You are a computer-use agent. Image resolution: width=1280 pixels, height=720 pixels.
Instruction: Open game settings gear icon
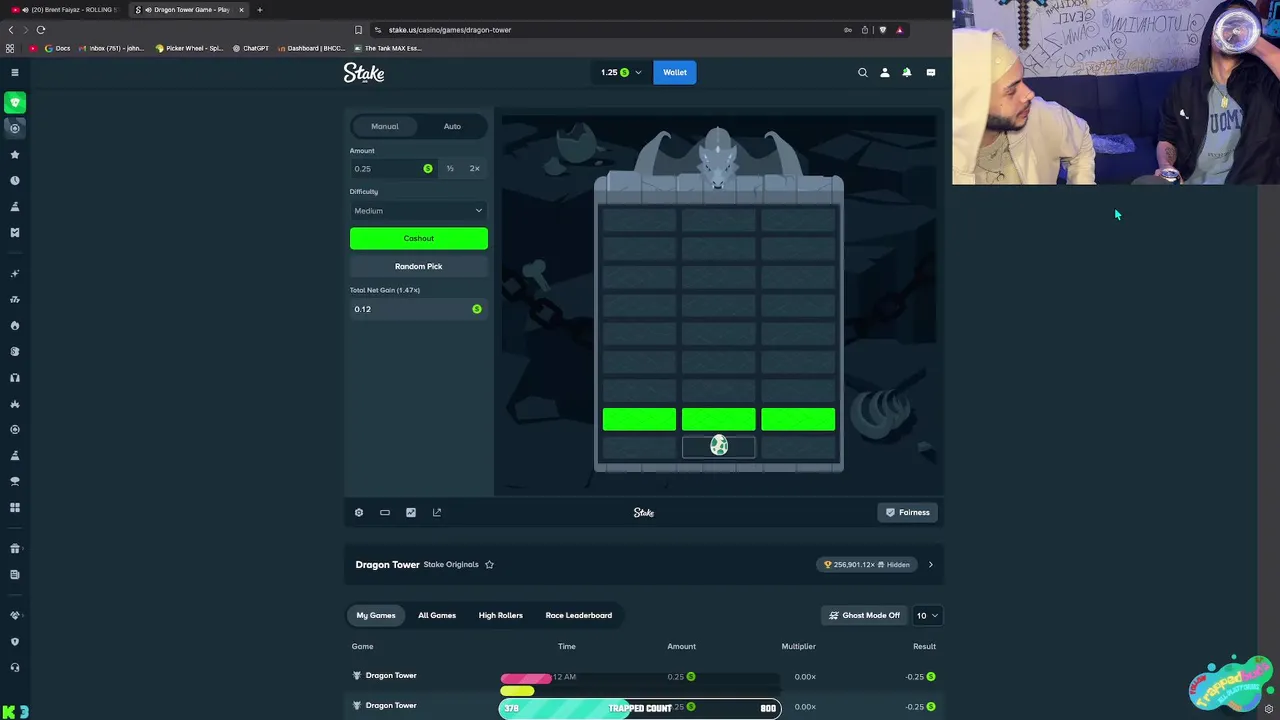pyautogui.click(x=359, y=513)
